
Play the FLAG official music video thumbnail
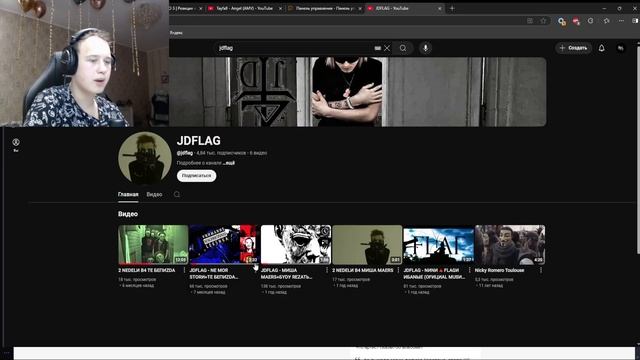(438, 244)
